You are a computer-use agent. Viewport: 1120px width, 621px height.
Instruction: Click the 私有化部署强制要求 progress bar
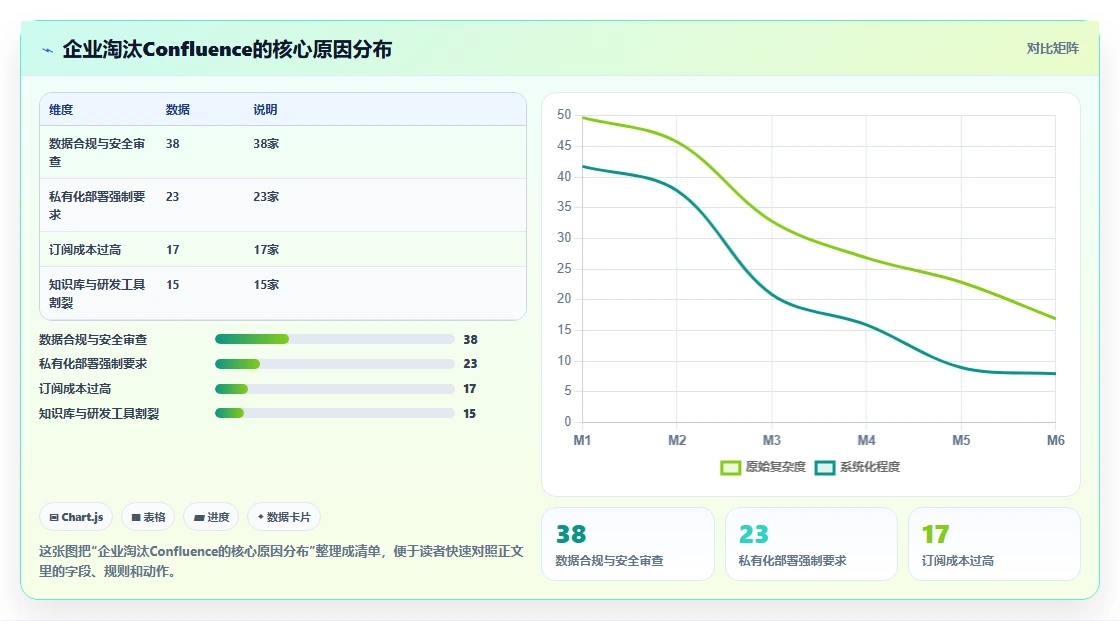334,364
